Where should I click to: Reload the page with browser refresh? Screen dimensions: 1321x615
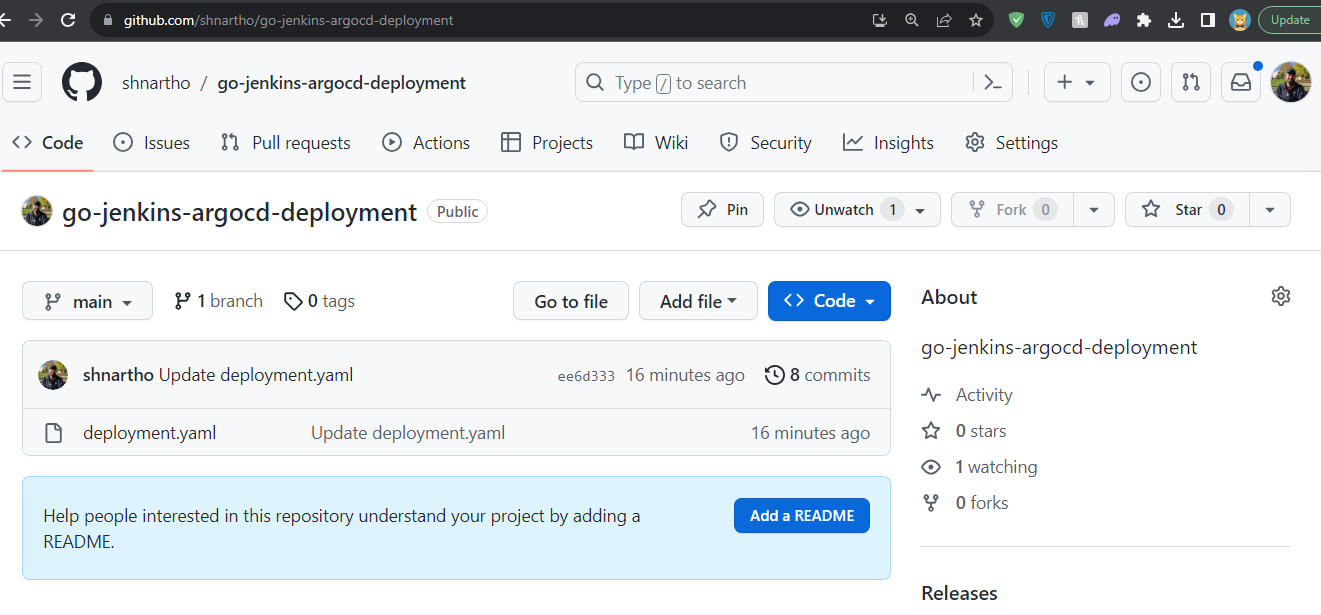point(68,20)
